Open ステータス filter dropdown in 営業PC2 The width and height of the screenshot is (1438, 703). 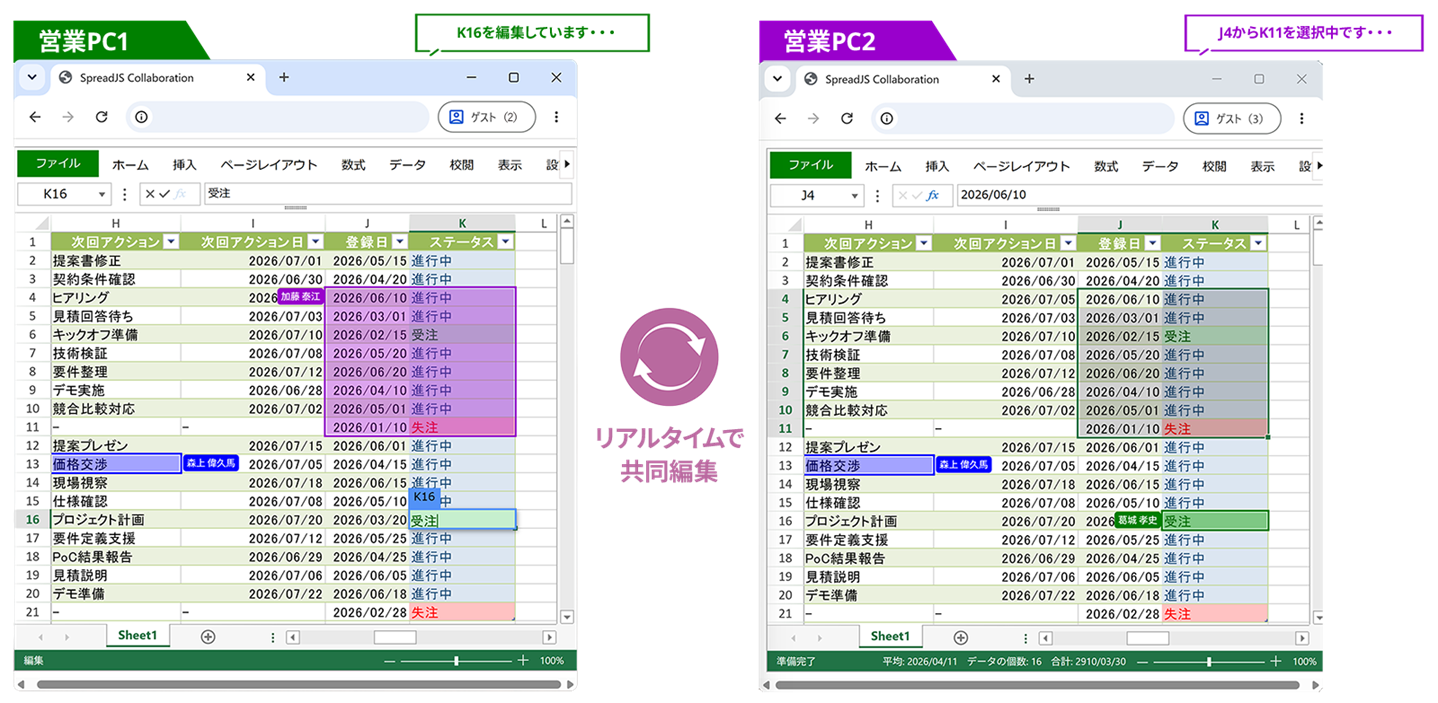[1258, 243]
